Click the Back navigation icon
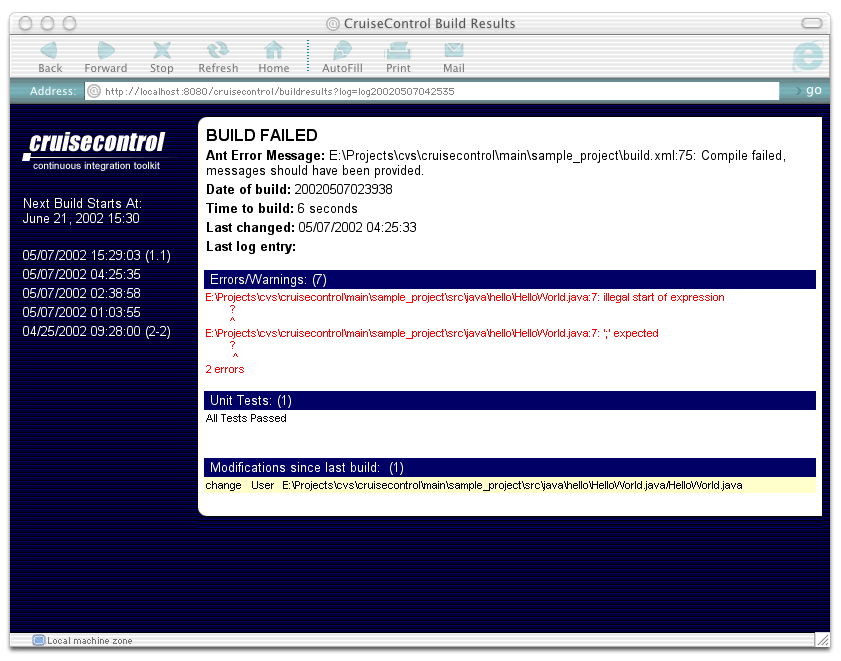The width and height of the screenshot is (841, 661). [x=49, y=51]
